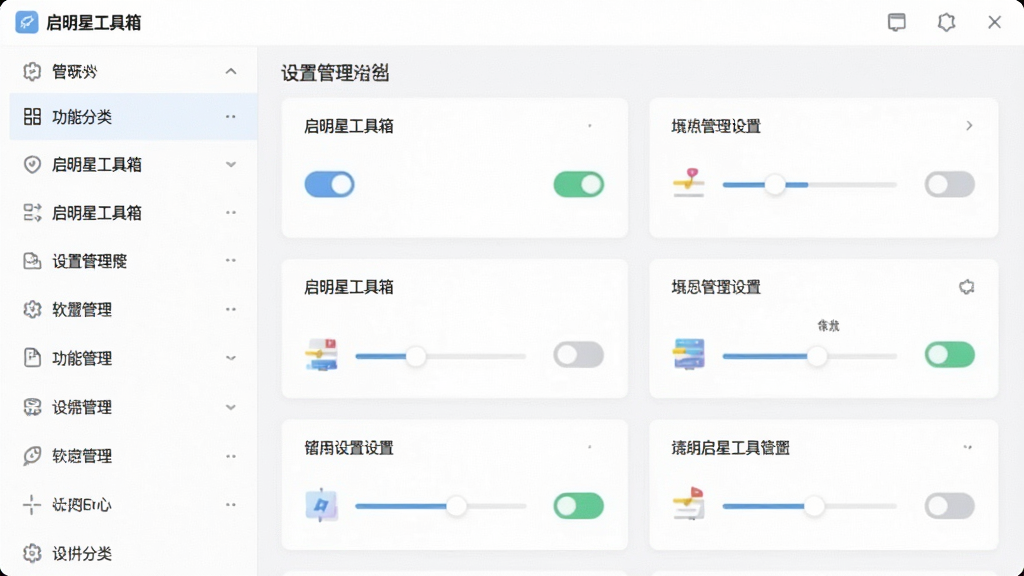Click the shield icon beside first 启明星工具箱 item

click(32, 165)
